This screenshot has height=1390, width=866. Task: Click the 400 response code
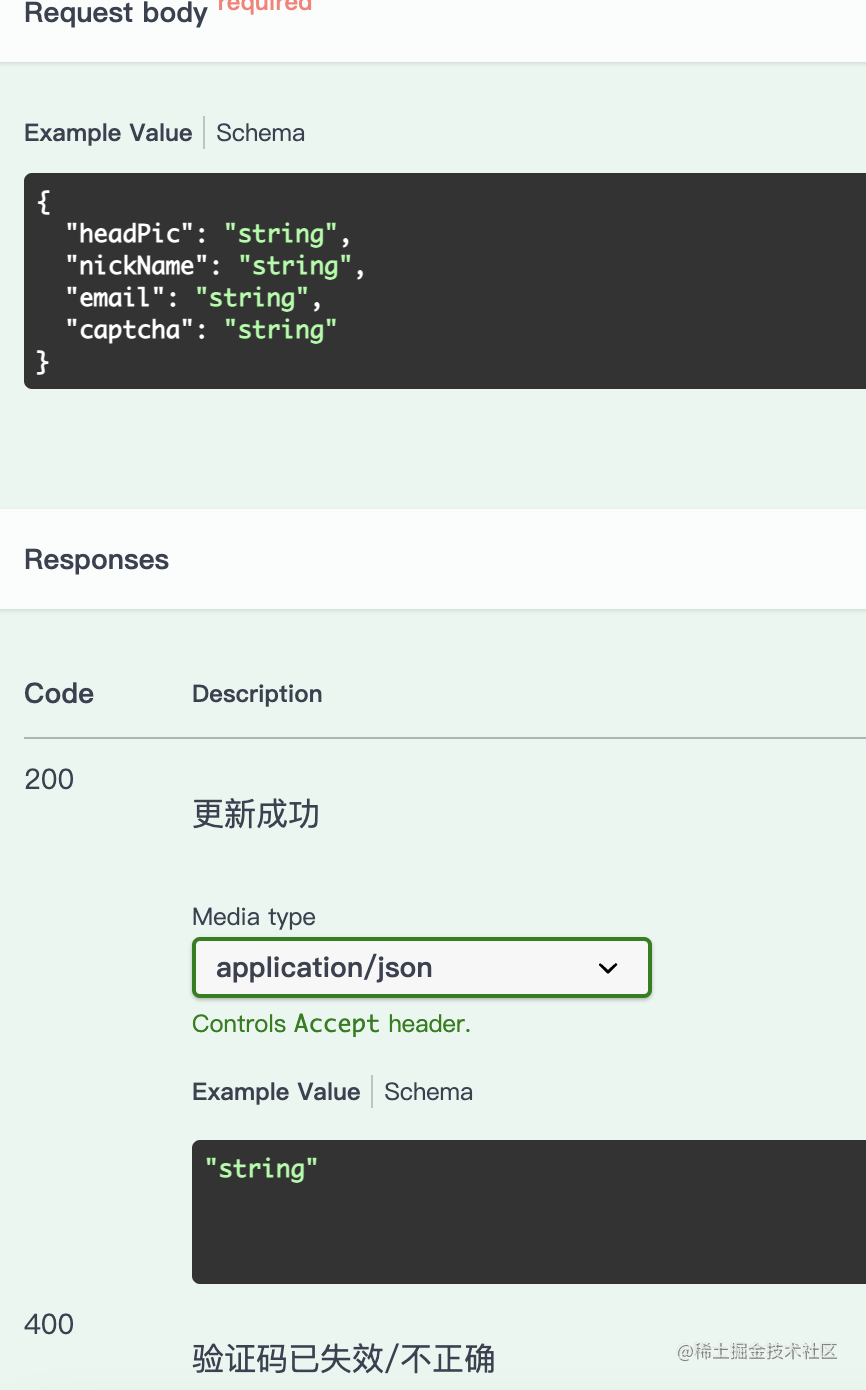click(49, 1325)
